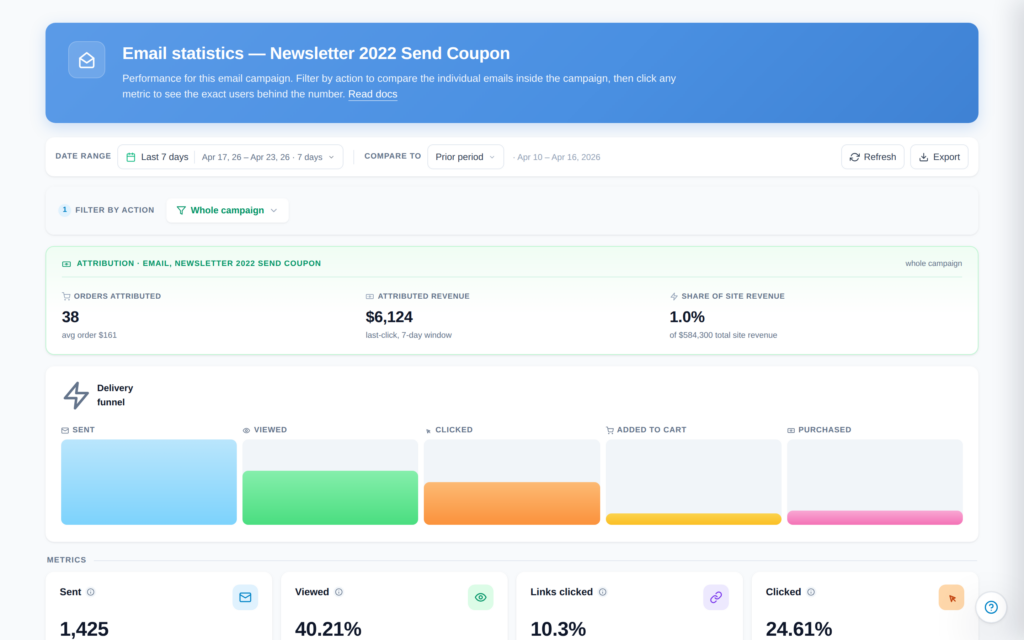Open the help question-mark button

coord(991,607)
